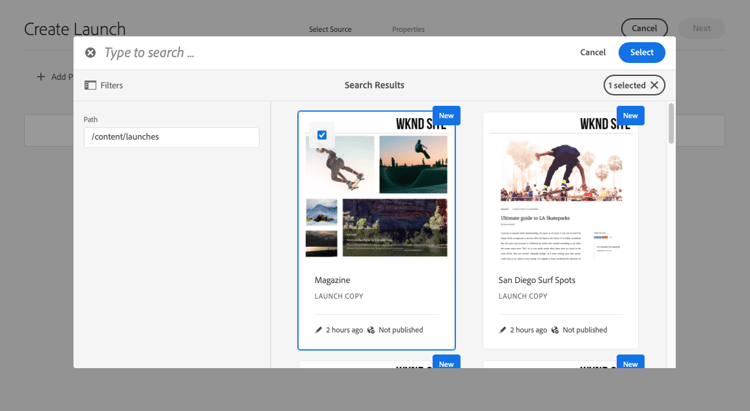Click Magazine card globe publish icon
The width and height of the screenshot is (750, 411).
coord(371,330)
